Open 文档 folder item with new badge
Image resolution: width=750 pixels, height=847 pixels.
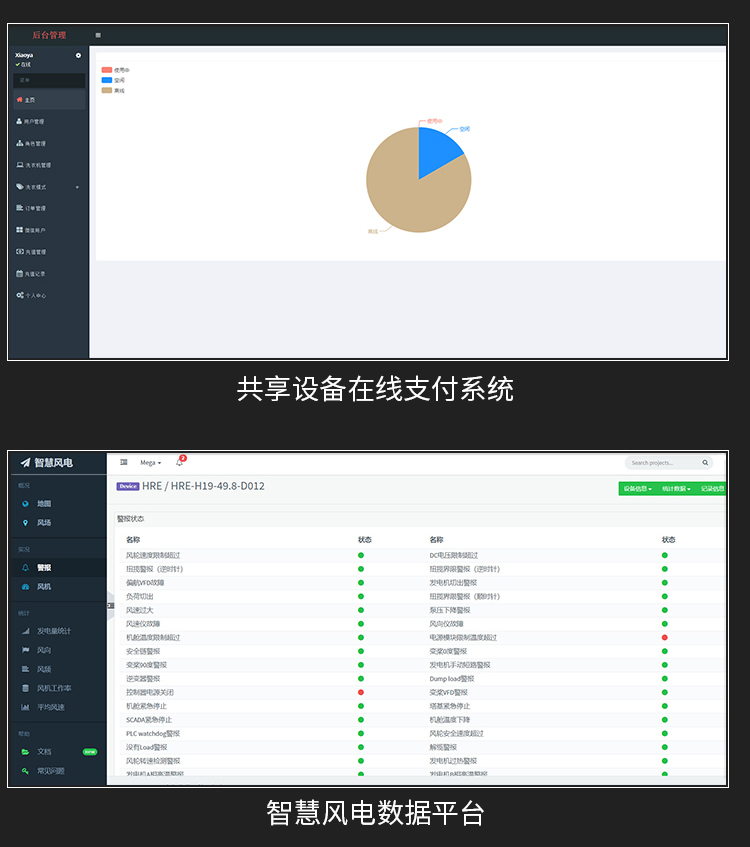pos(44,751)
